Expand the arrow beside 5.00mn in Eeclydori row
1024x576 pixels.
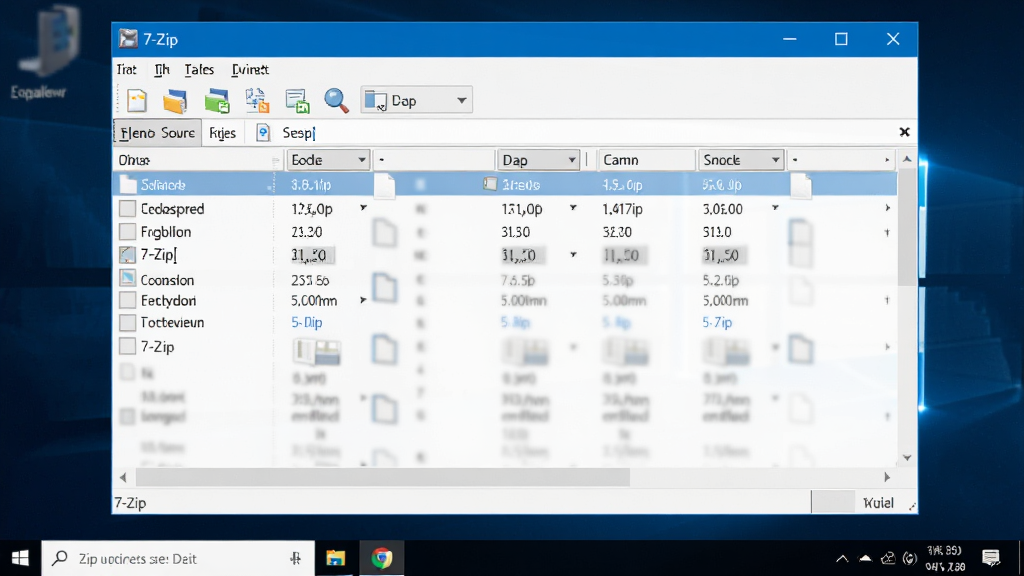click(x=363, y=300)
